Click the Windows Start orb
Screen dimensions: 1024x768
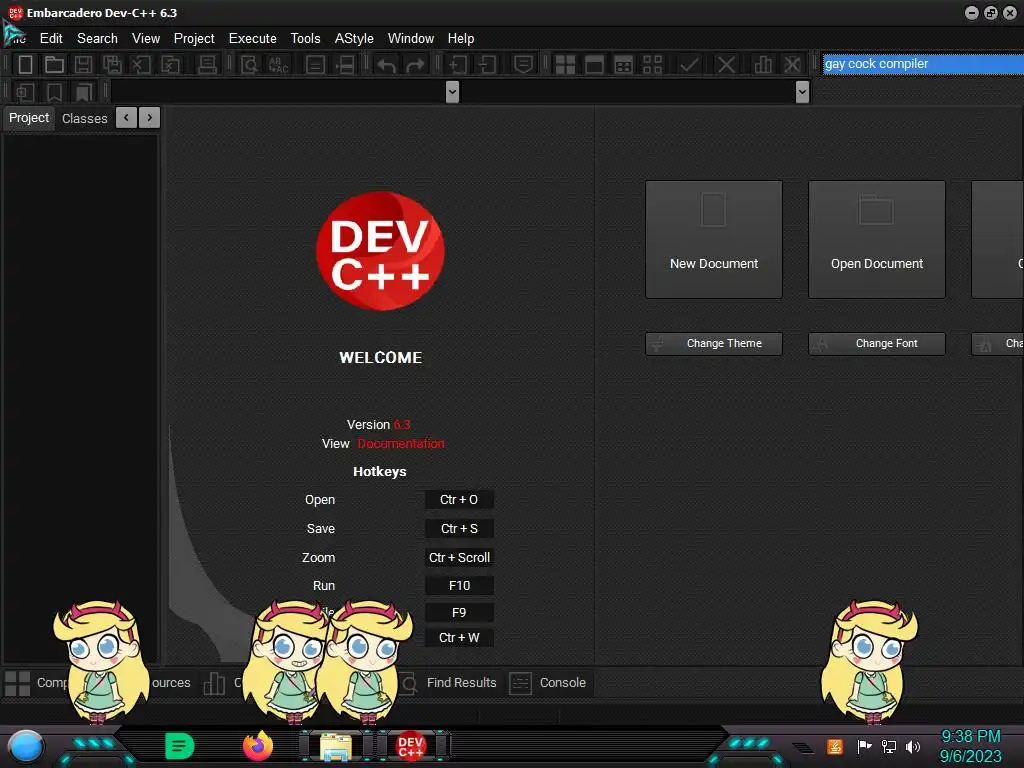(x=26, y=746)
